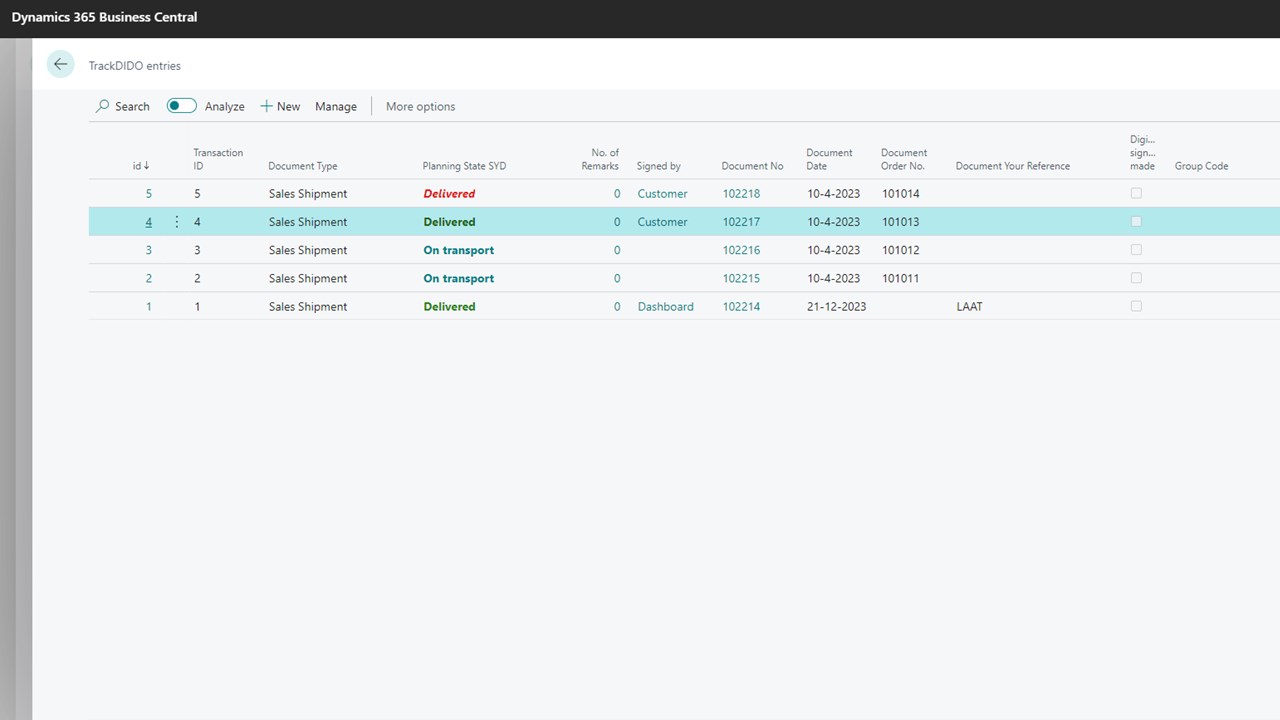Click remarks count for document 102214
Viewport: 1280px width, 720px height.
click(x=617, y=307)
